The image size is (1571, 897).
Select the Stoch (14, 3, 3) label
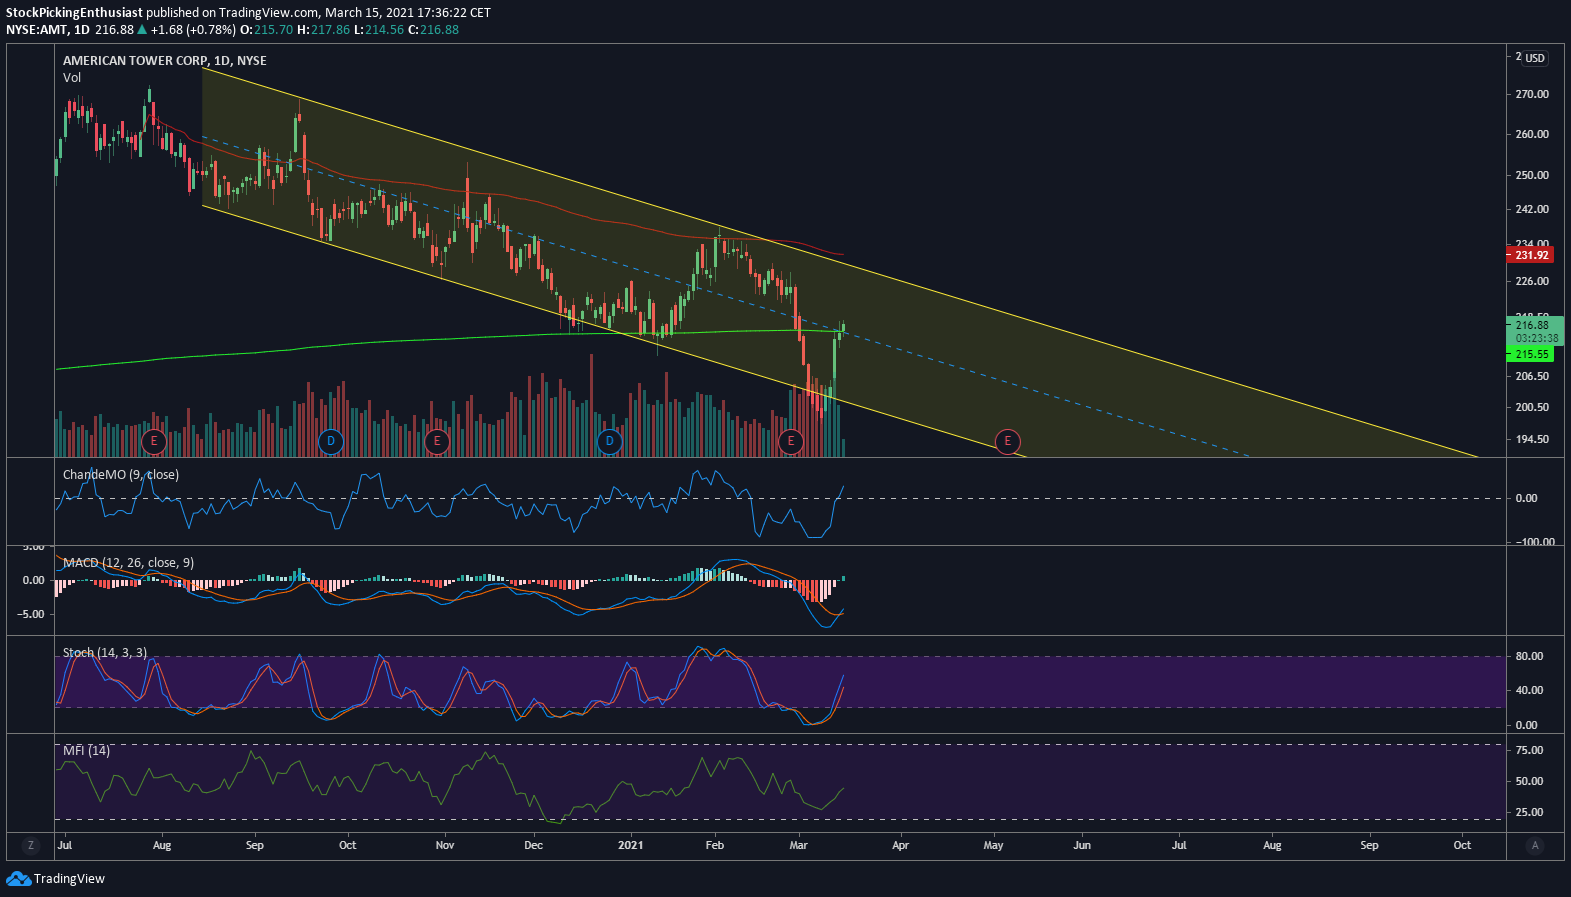tap(105, 653)
